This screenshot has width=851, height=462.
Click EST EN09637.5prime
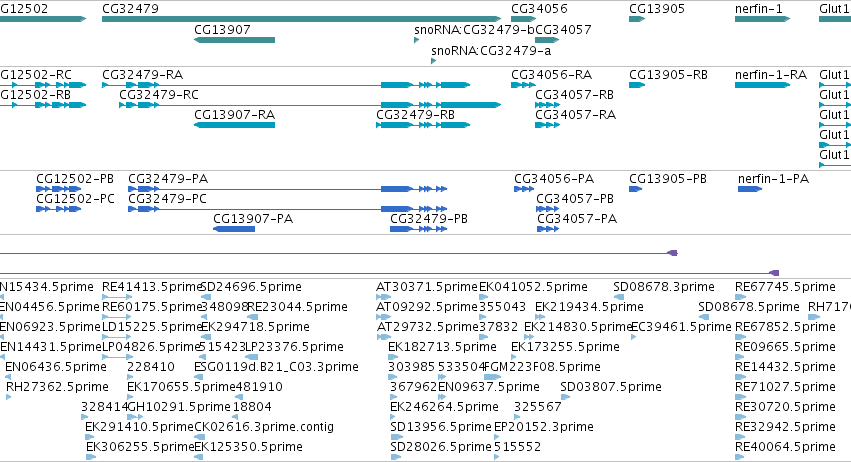point(488,387)
